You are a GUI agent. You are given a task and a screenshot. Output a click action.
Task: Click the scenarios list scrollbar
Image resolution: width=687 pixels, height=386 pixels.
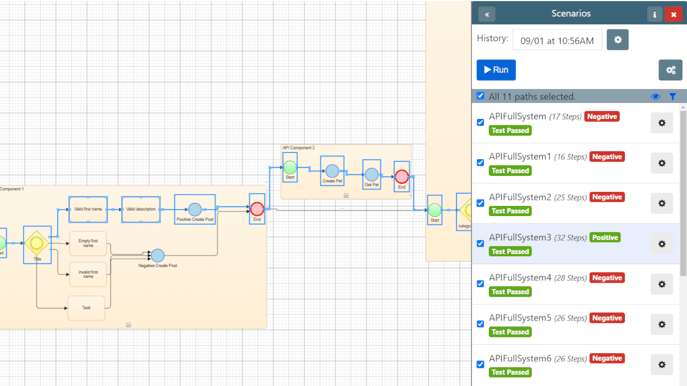coord(683,193)
